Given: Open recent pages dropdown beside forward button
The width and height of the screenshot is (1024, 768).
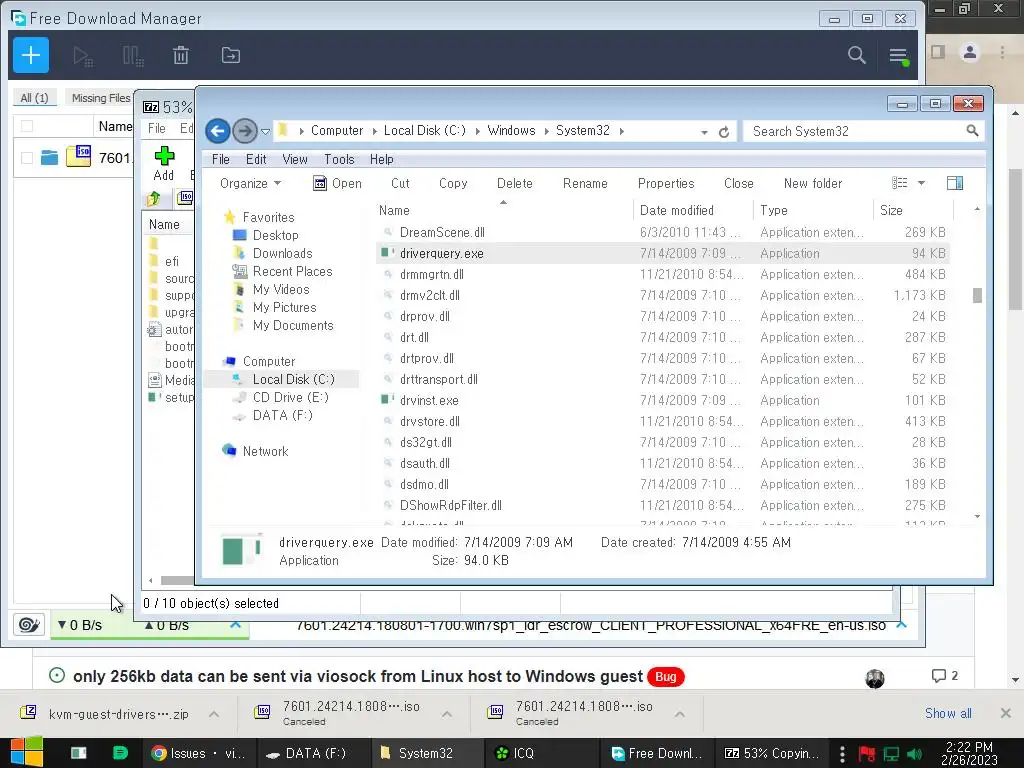Looking at the screenshot, I should (265, 131).
